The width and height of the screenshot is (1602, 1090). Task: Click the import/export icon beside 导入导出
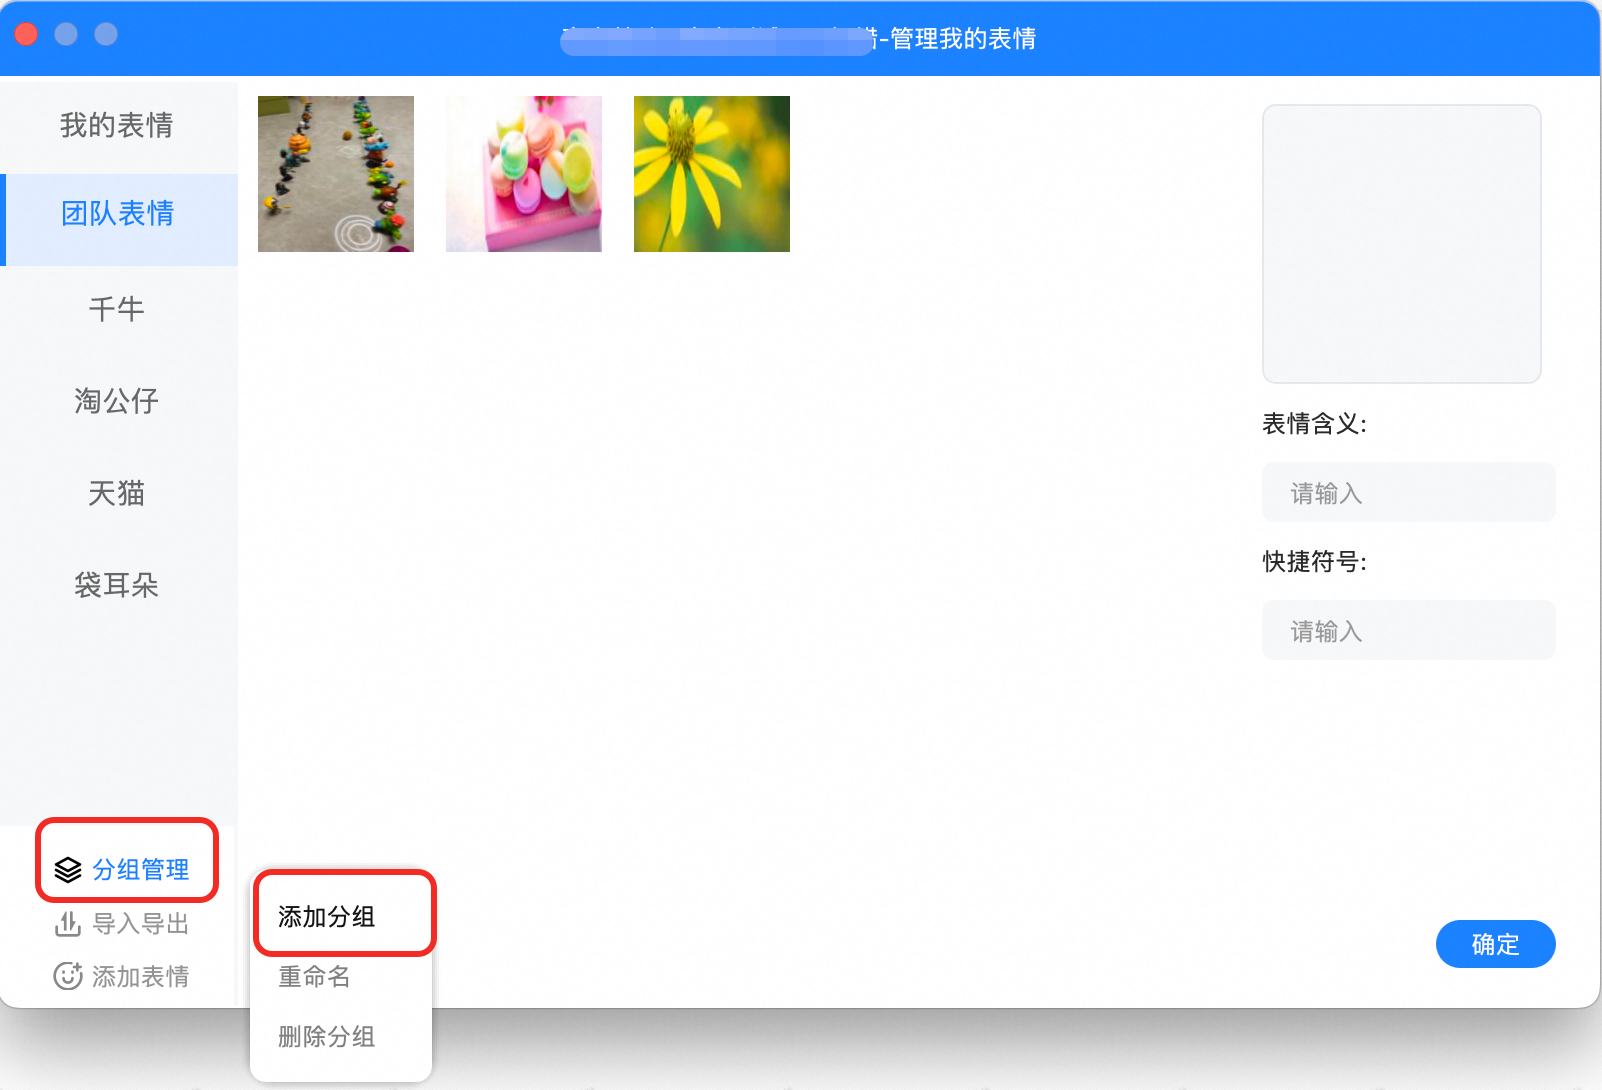point(68,923)
